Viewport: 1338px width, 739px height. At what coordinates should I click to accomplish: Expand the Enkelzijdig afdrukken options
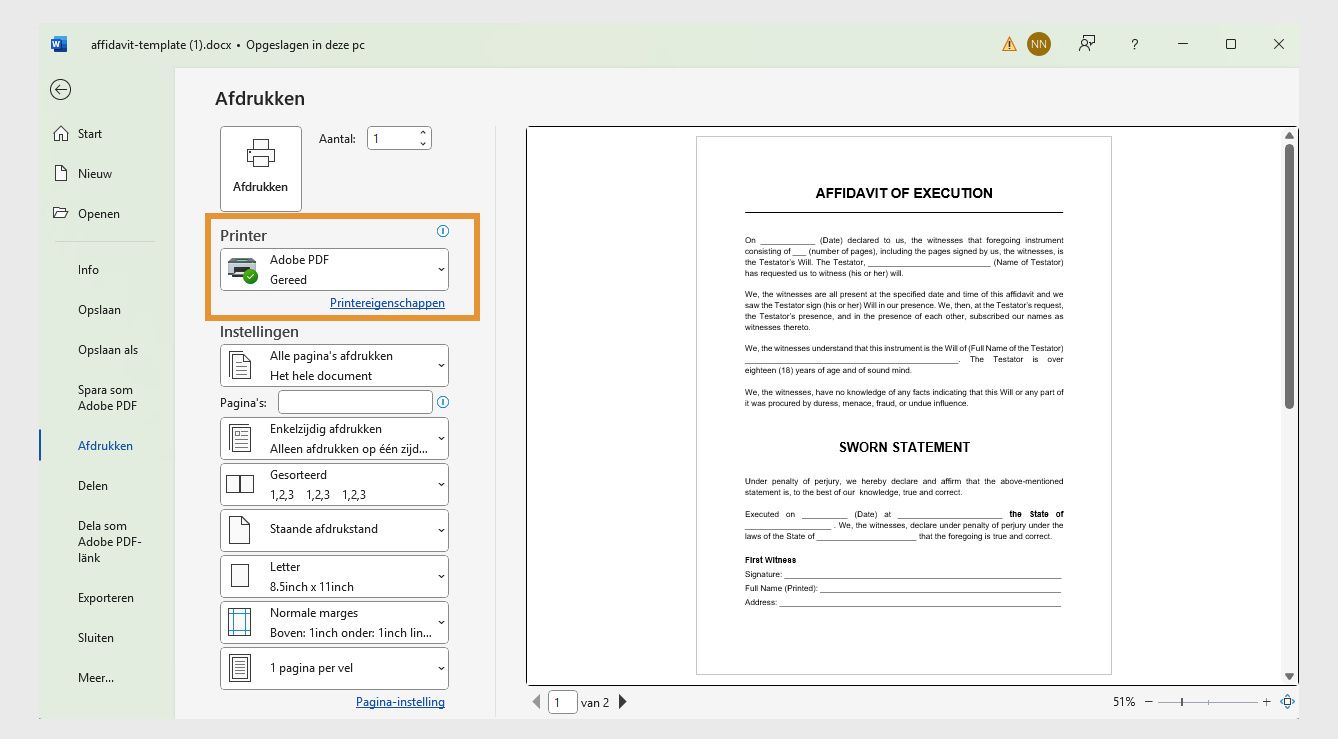[x=334, y=438]
